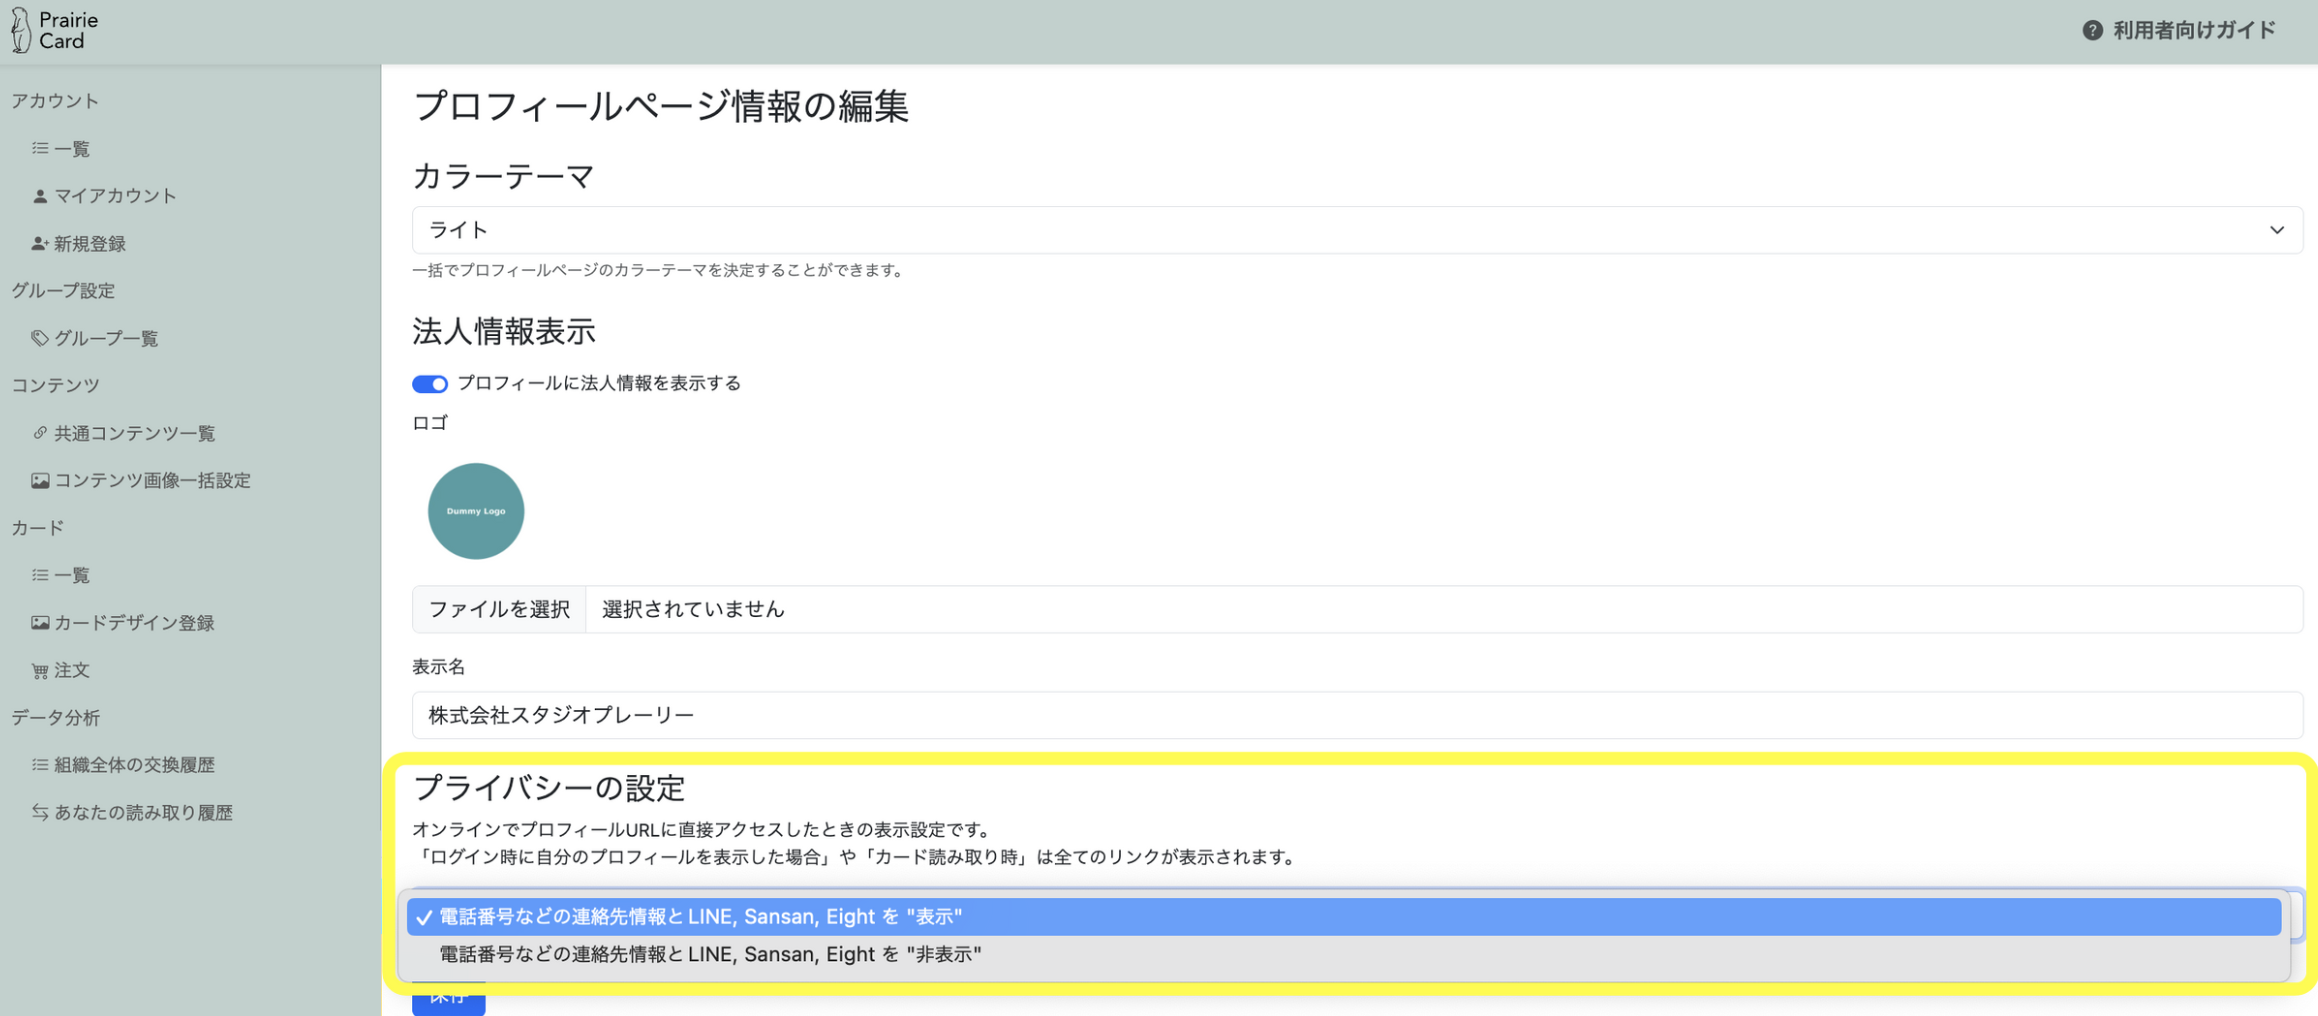Click データ分析 sidebar heading
Image resolution: width=2318 pixels, height=1016 pixels.
pyautogui.click(x=55, y=718)
